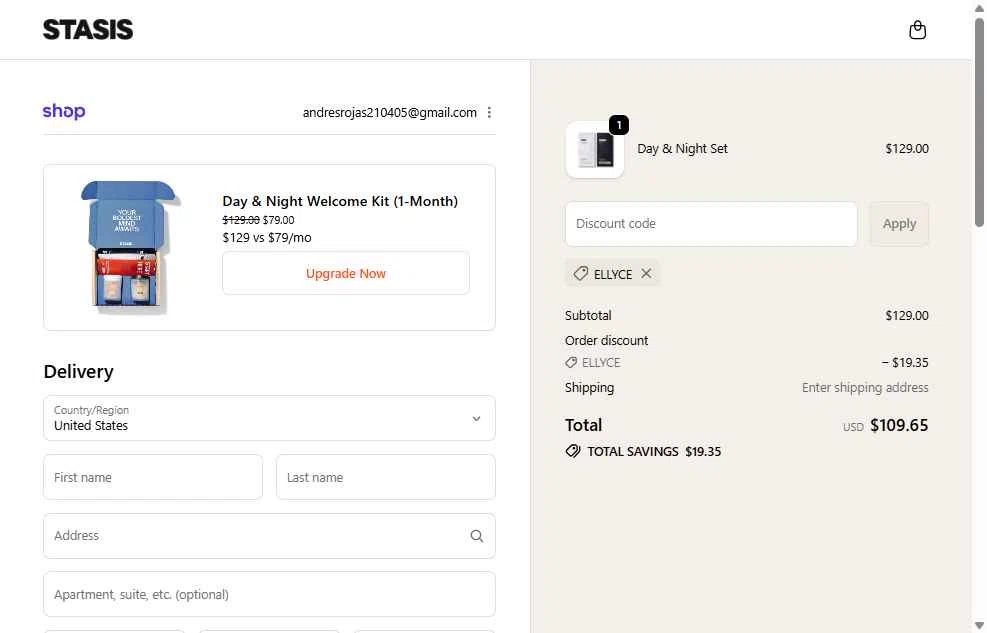987x633 pixels.
Task: Click the ELLYCE order discount tag icon
Action: pos(571,362)
